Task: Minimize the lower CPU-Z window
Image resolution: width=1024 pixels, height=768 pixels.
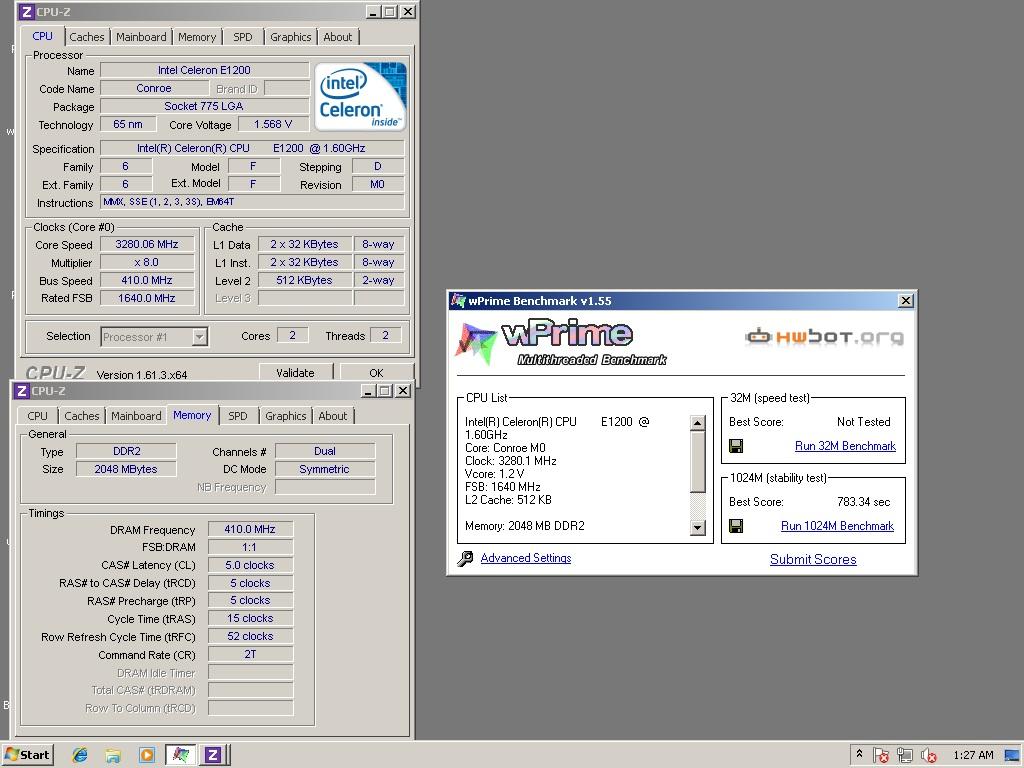Action: (368, 391)
